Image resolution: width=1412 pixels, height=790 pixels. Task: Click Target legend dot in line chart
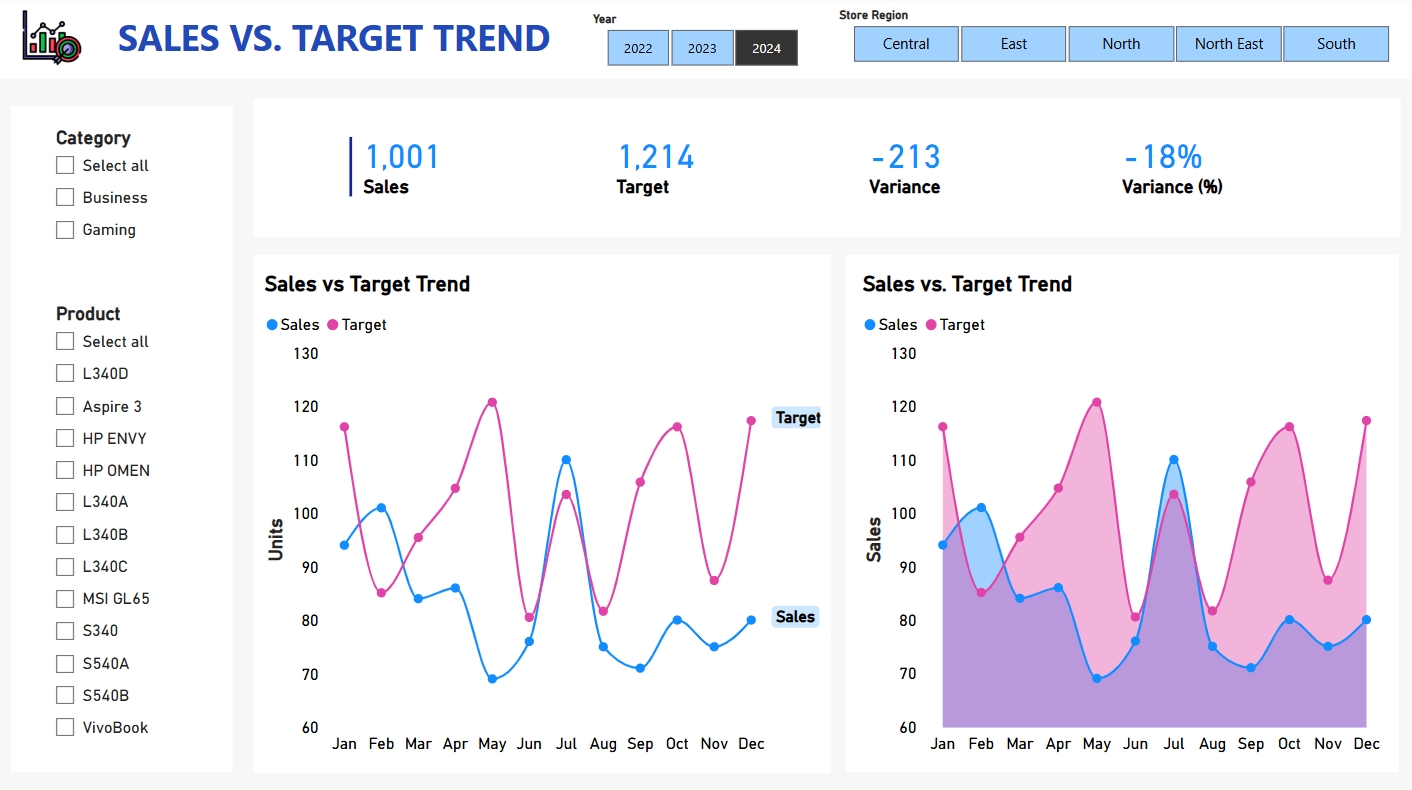click(x=333, y=325)
